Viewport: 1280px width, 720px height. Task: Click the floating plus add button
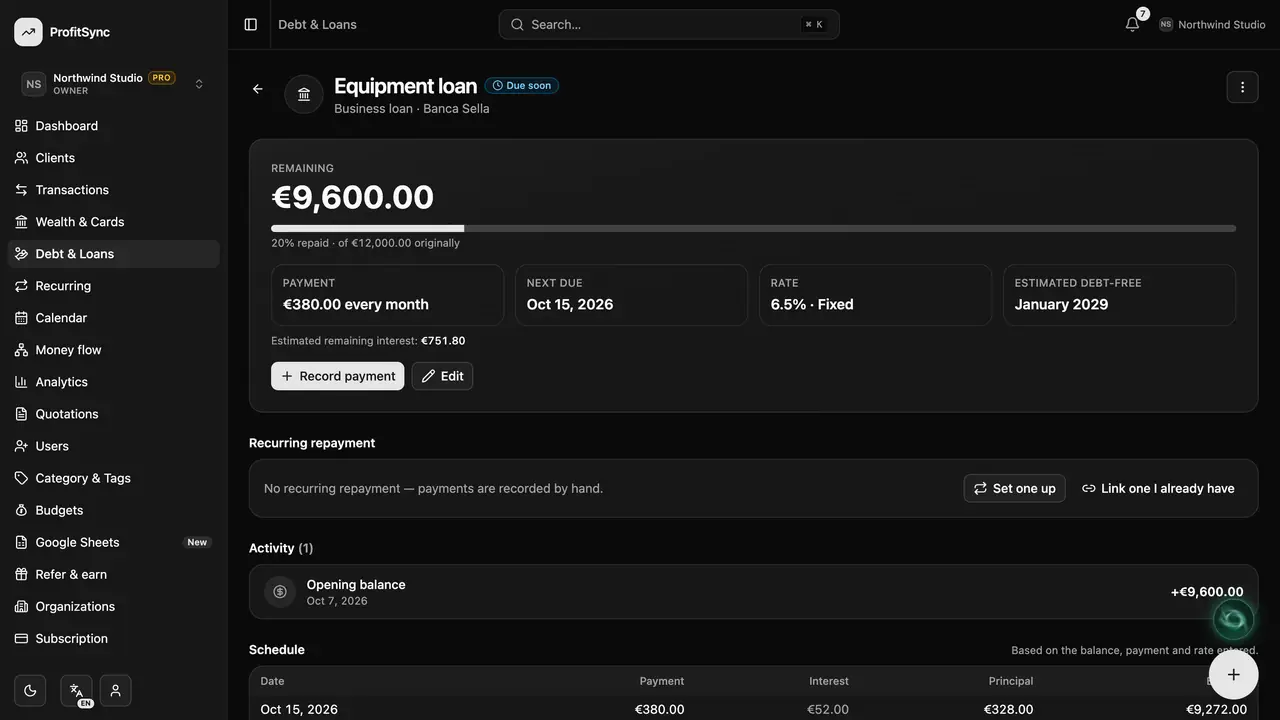pyautogui.click(x=1233, y=674)
